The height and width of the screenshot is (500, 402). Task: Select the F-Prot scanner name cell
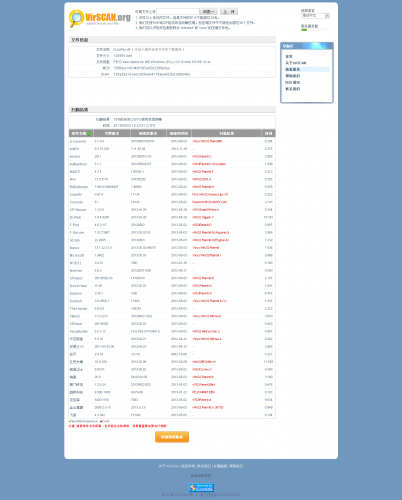[x=74, y=225]
